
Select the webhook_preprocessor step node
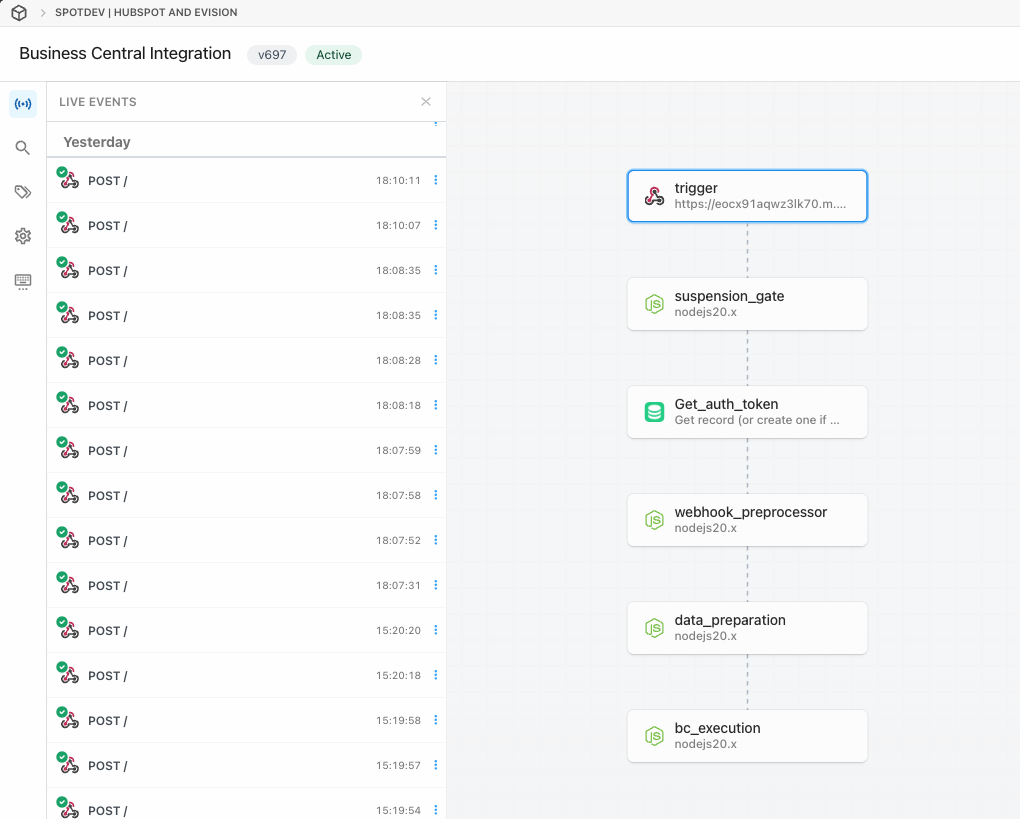pos(747,520)
